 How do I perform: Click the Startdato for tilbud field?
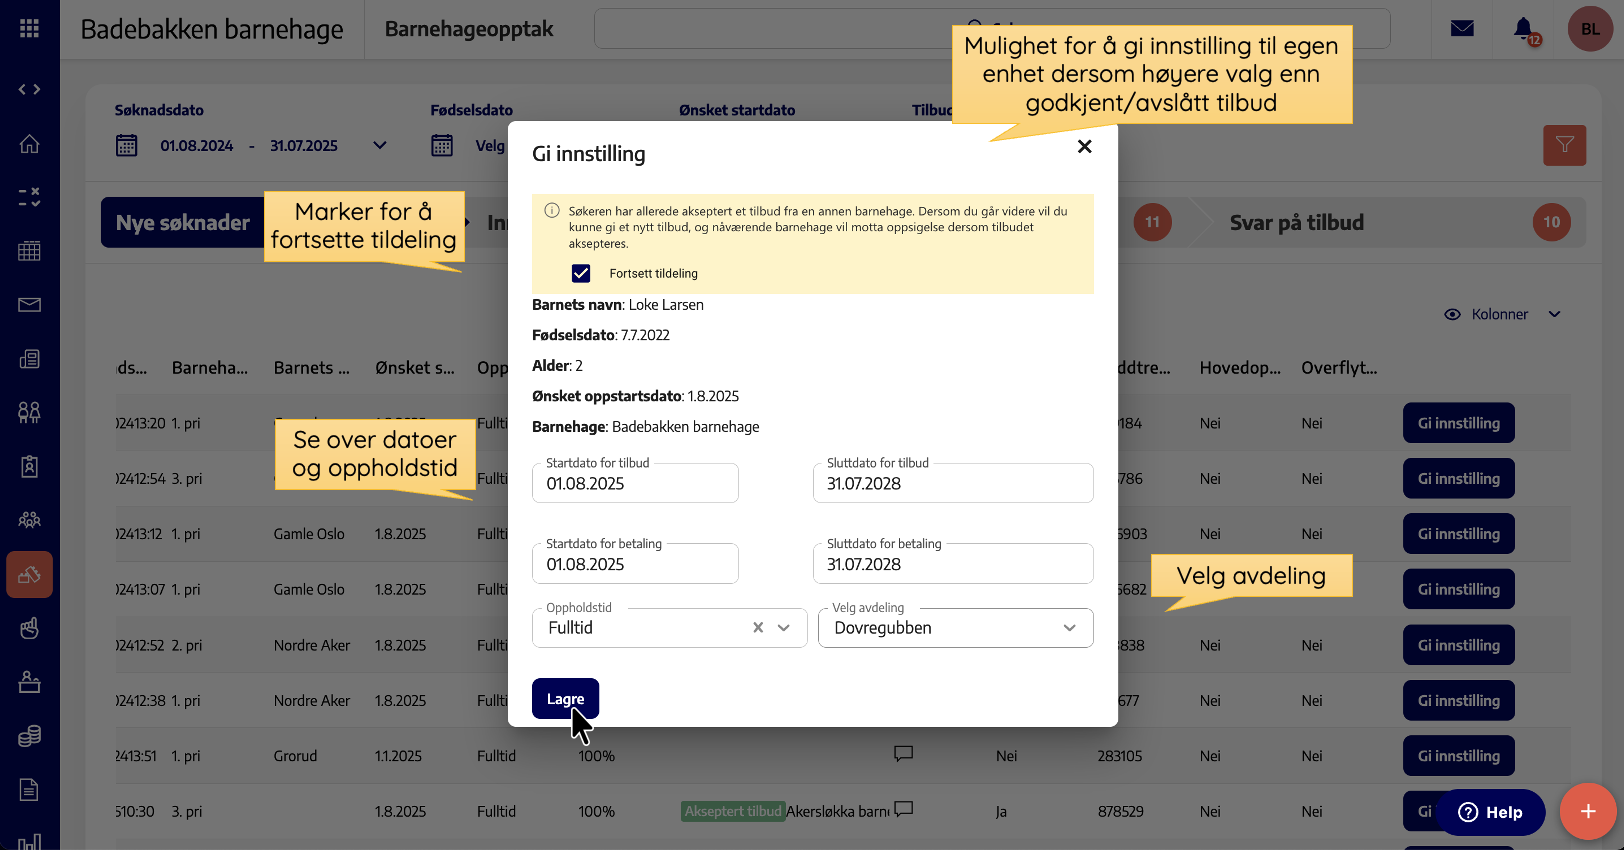tap(635, 484)
